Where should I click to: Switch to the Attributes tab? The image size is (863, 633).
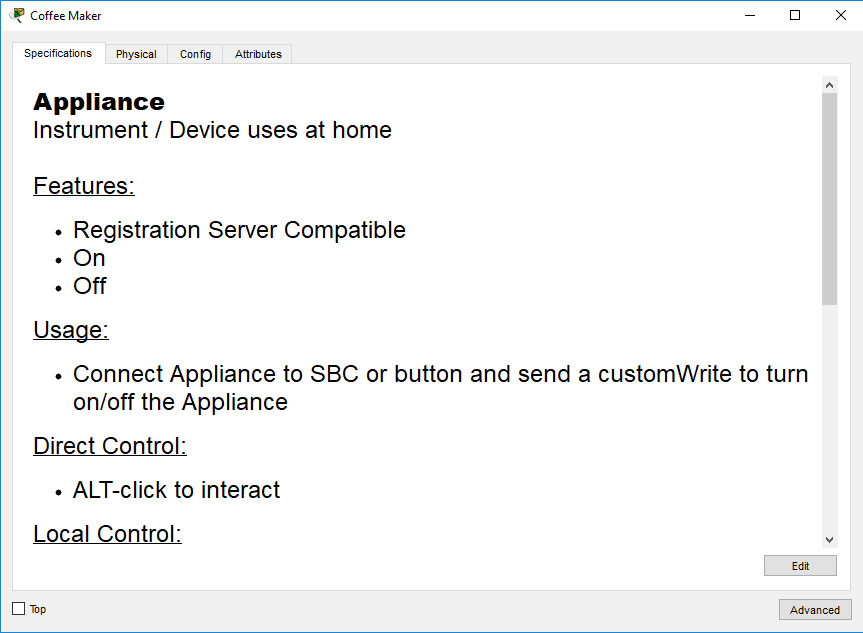[258, 54]
